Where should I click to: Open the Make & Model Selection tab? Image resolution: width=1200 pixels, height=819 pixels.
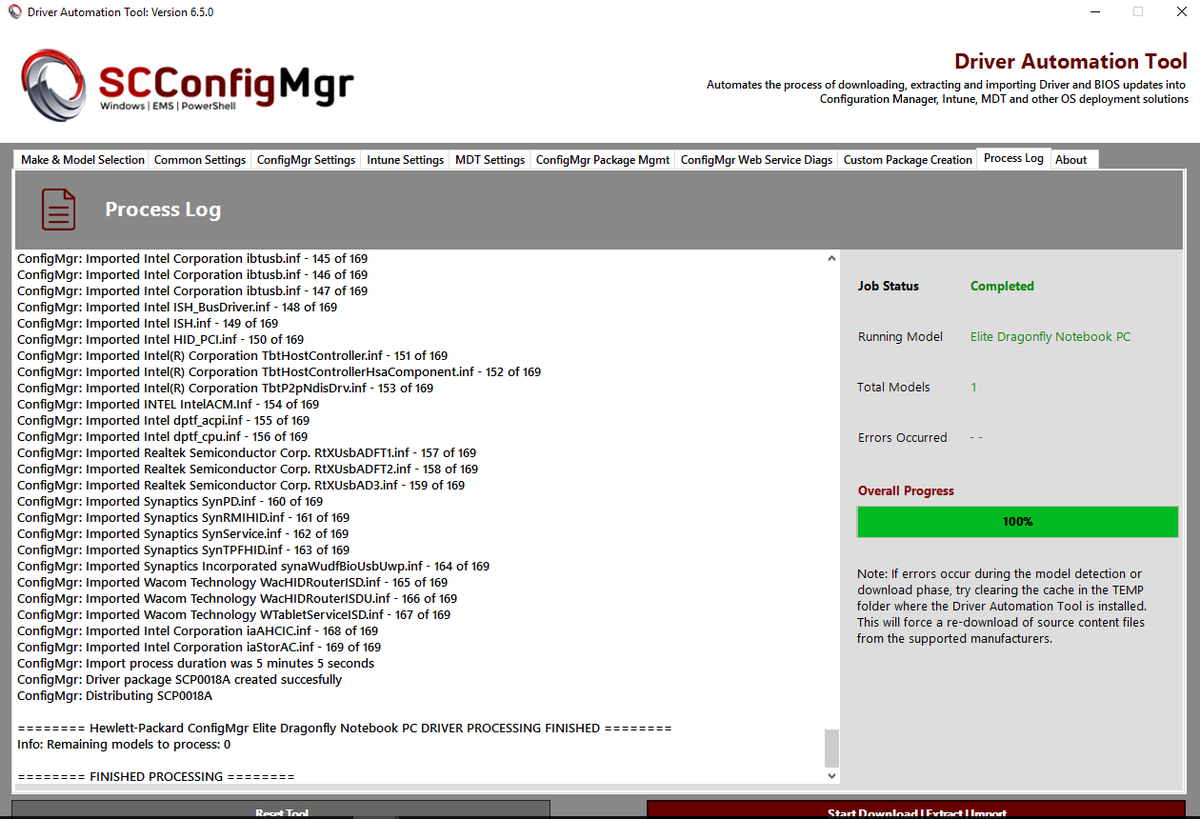[x=83, y=160]
